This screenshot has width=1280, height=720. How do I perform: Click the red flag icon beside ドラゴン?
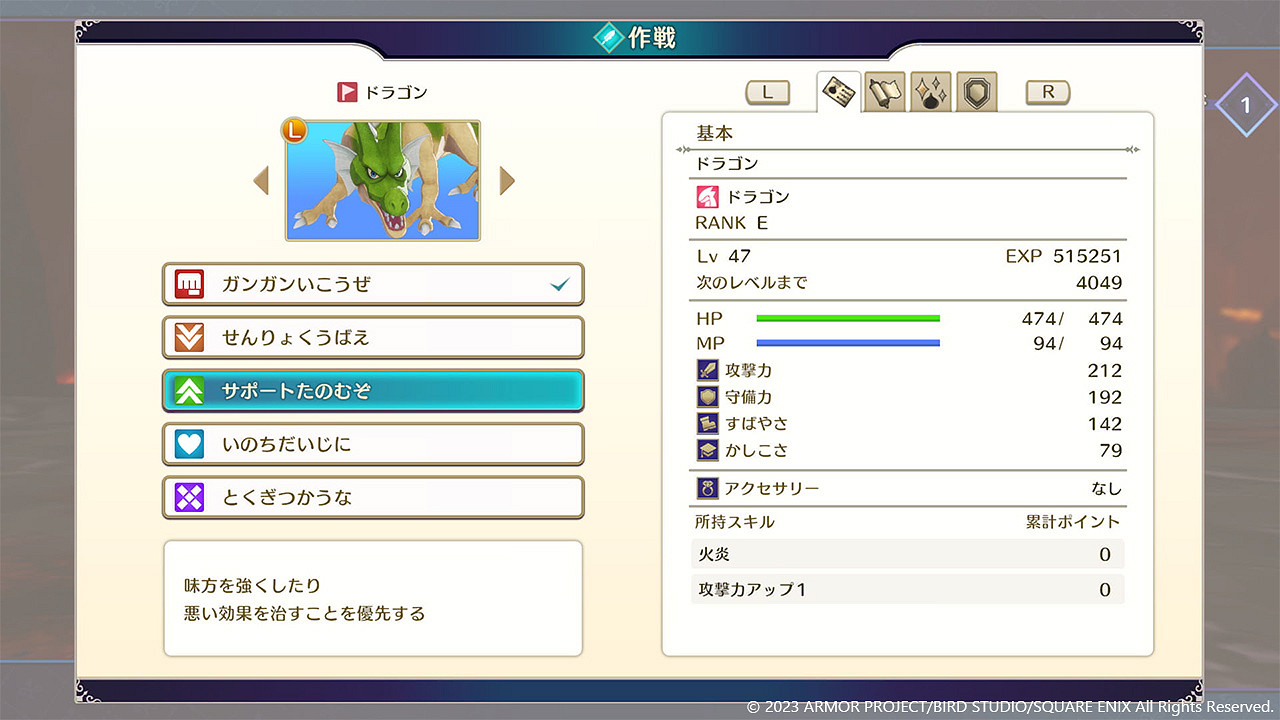point(347,92)
